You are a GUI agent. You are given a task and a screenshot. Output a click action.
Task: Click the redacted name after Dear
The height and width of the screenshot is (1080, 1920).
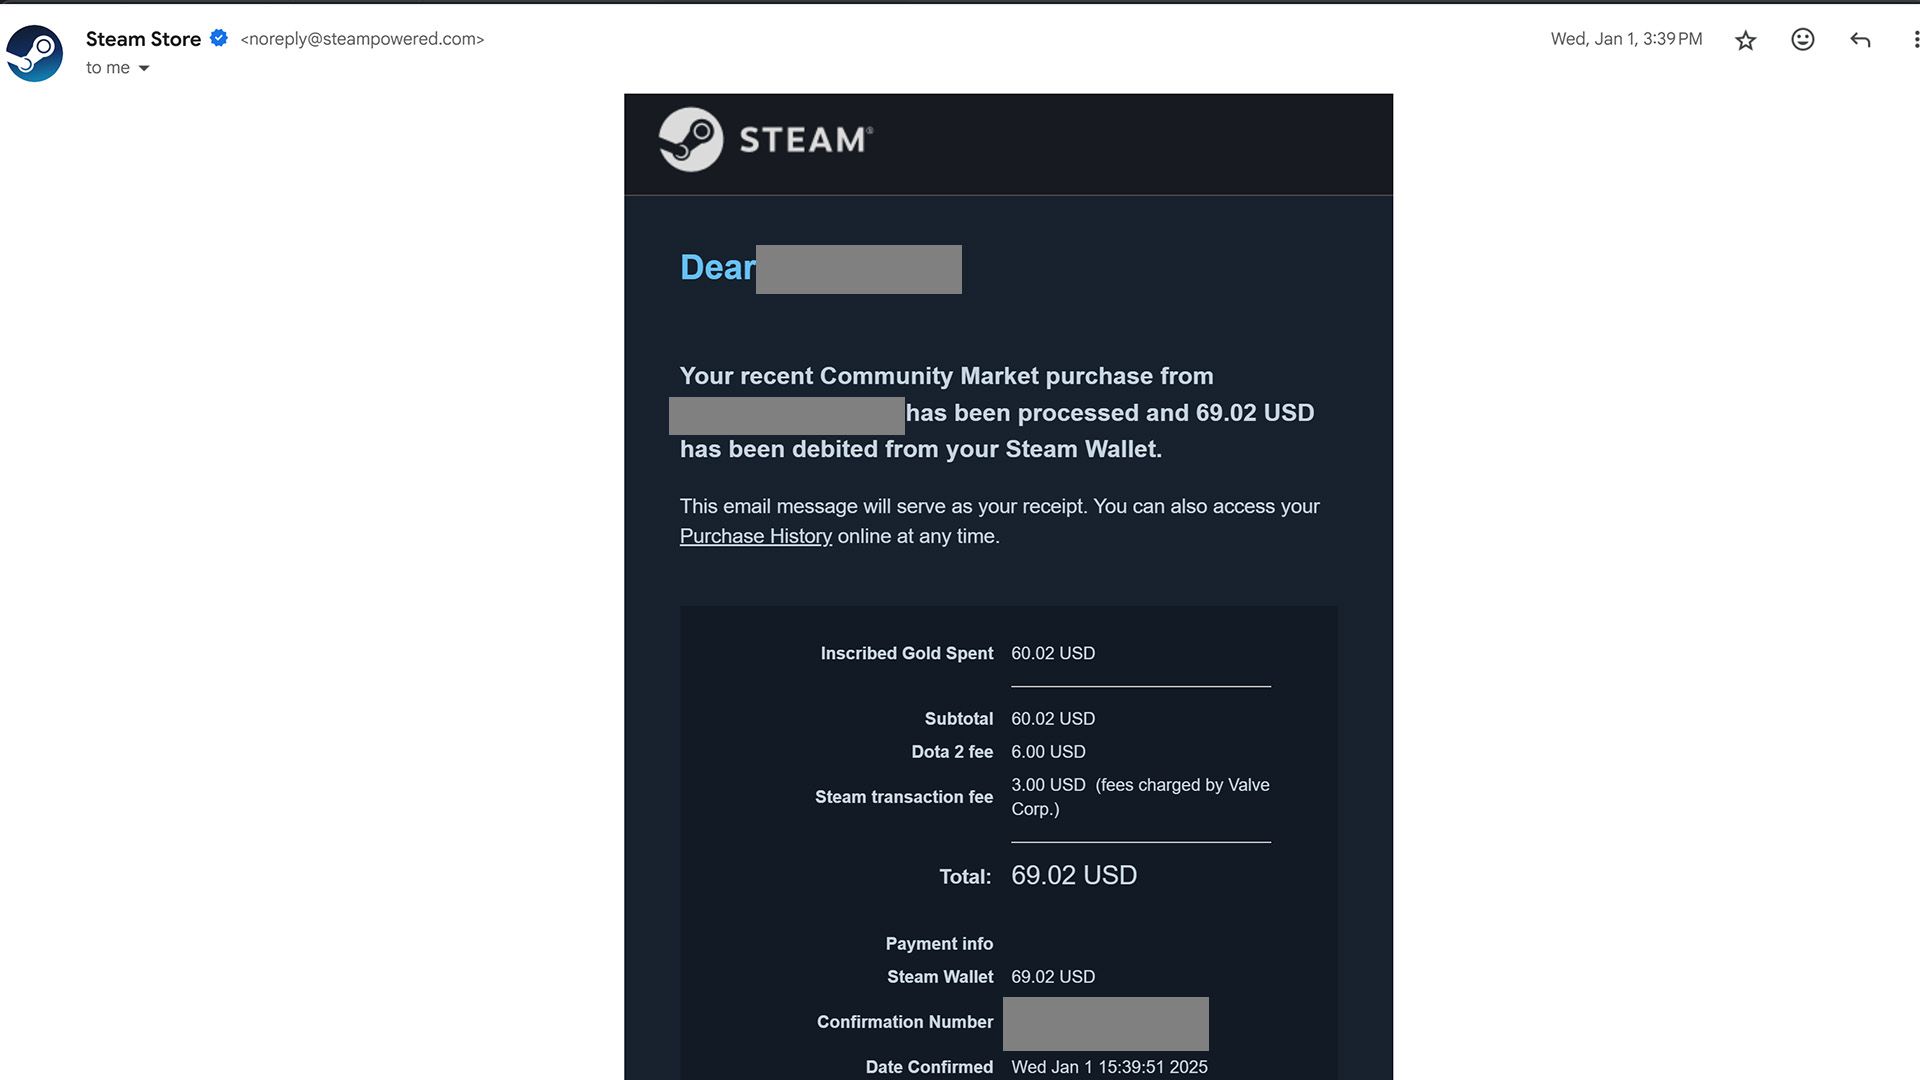coord(858,269)
